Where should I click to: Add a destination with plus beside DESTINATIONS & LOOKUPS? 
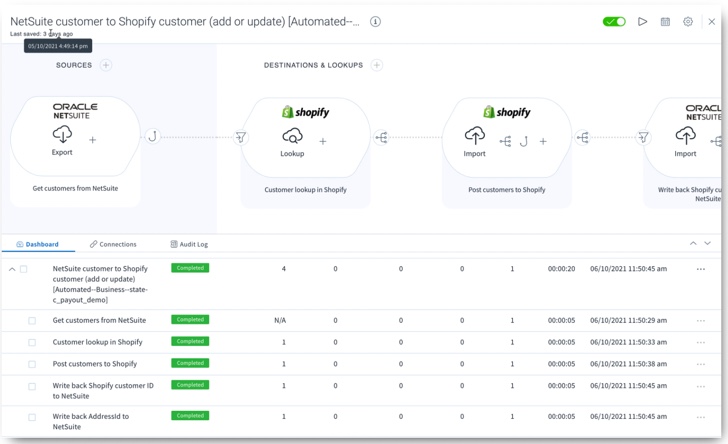pyautogui.click(x=377, y=65)
